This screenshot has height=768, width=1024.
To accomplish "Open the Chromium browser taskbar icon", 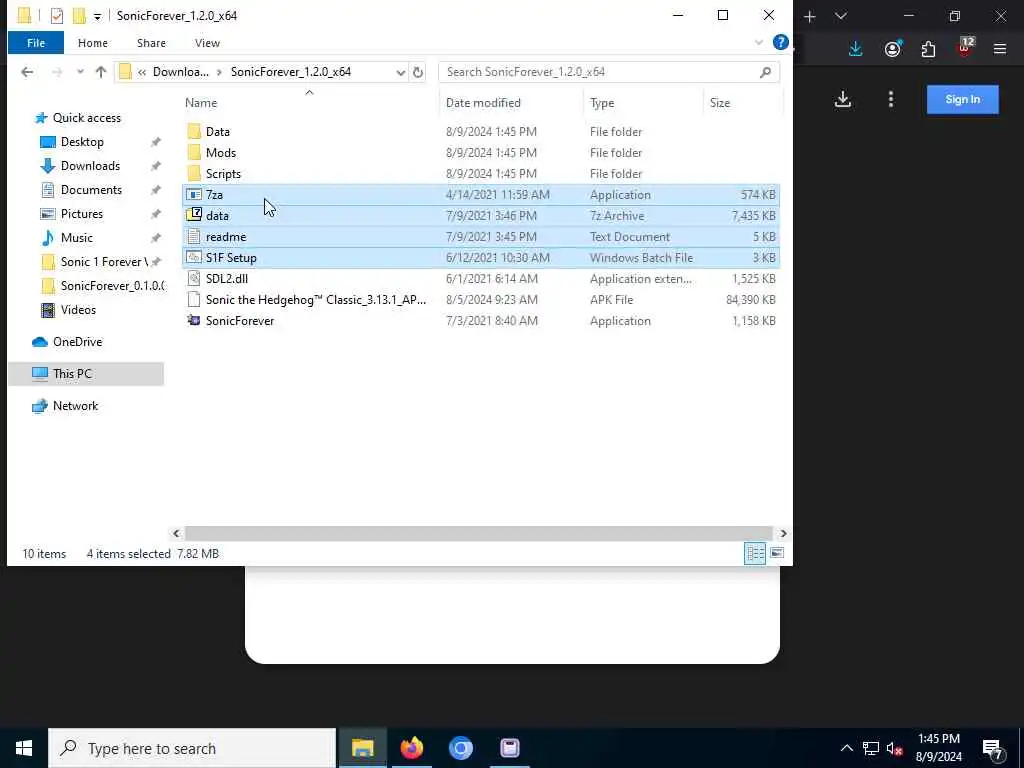I will (x=460, y=748).
